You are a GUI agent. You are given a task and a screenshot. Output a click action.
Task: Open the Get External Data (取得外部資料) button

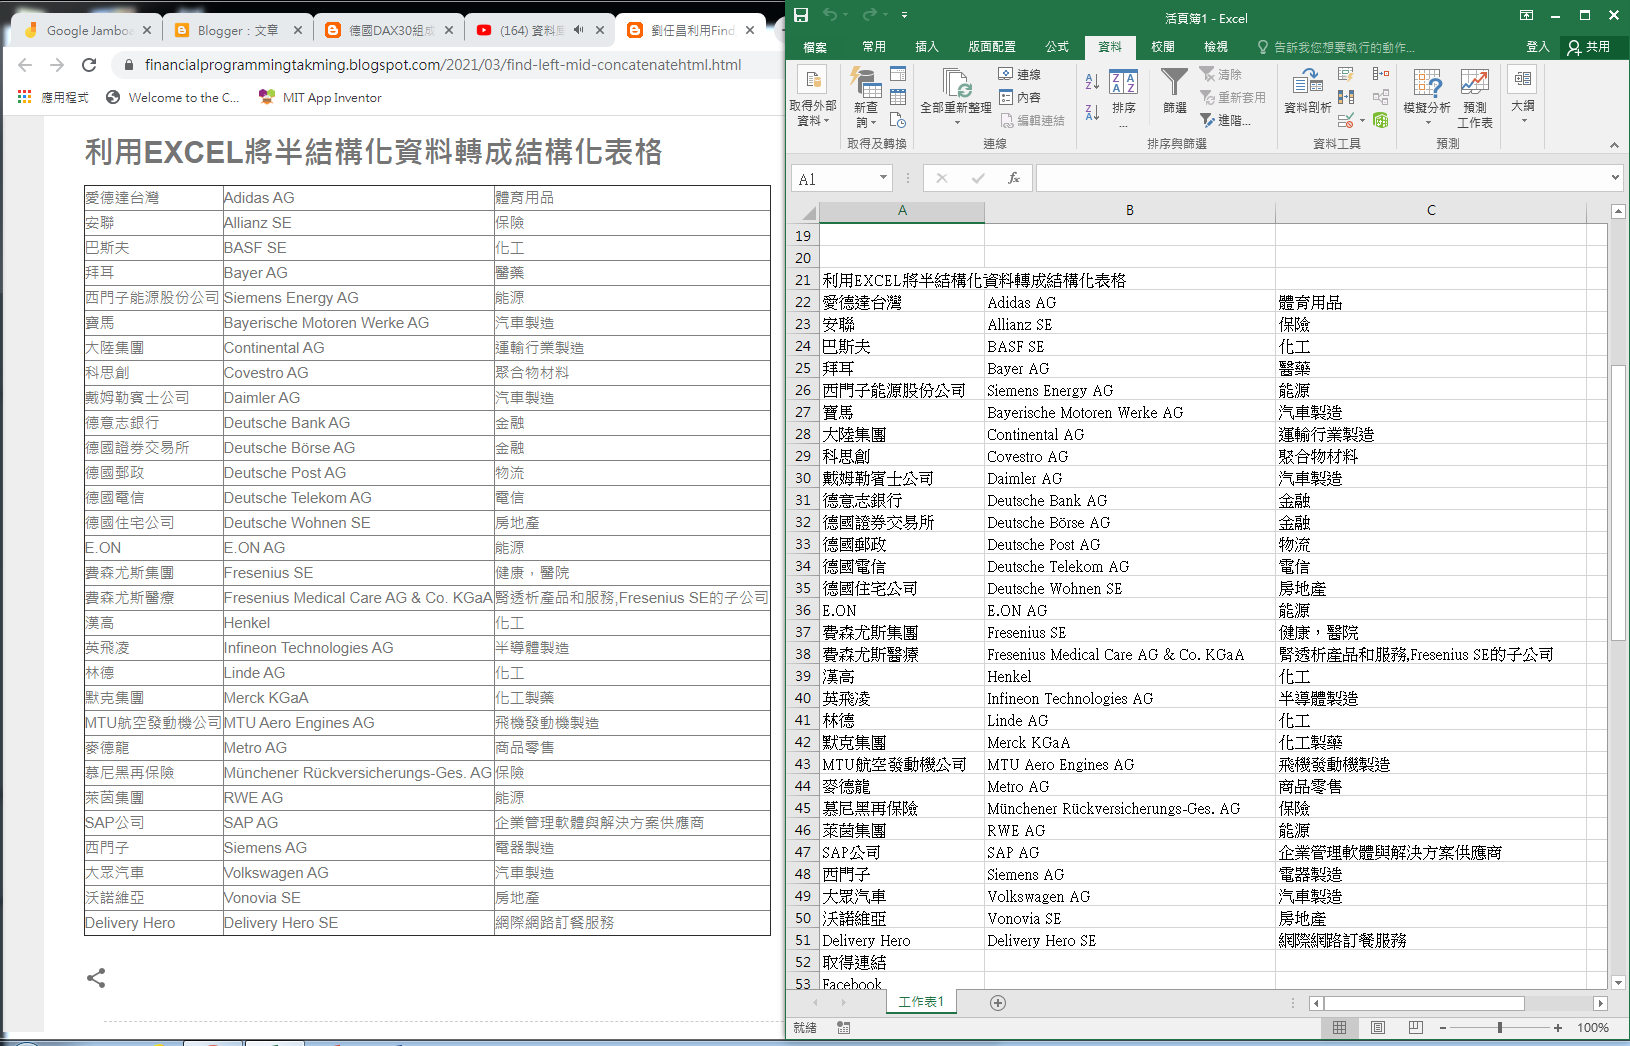coord(813,97)
